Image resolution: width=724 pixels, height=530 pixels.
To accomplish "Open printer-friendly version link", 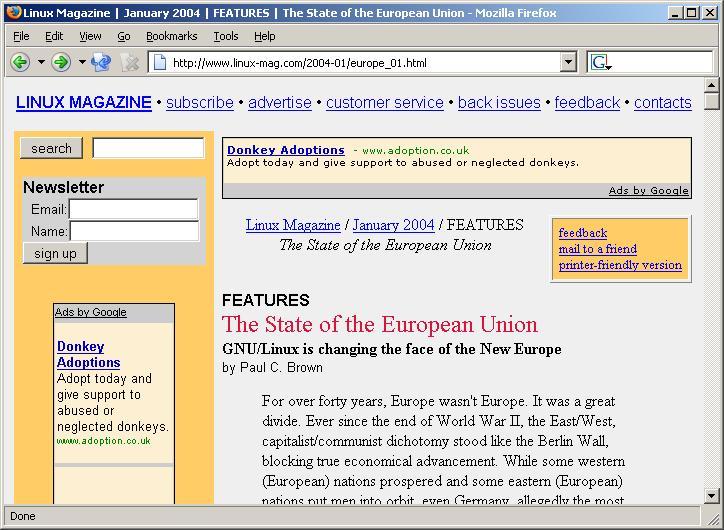I will pos(620,265).
